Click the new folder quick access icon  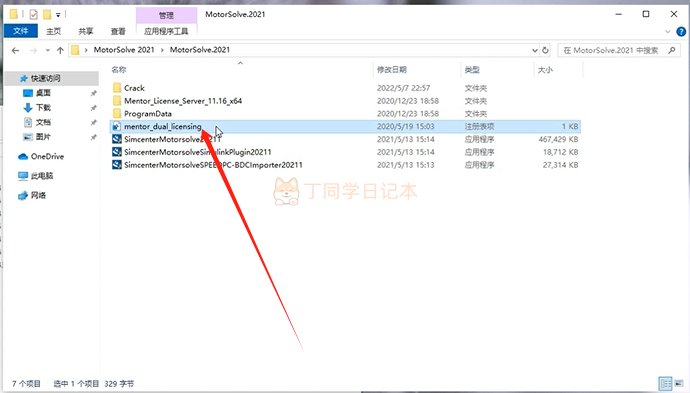(47, 15)
